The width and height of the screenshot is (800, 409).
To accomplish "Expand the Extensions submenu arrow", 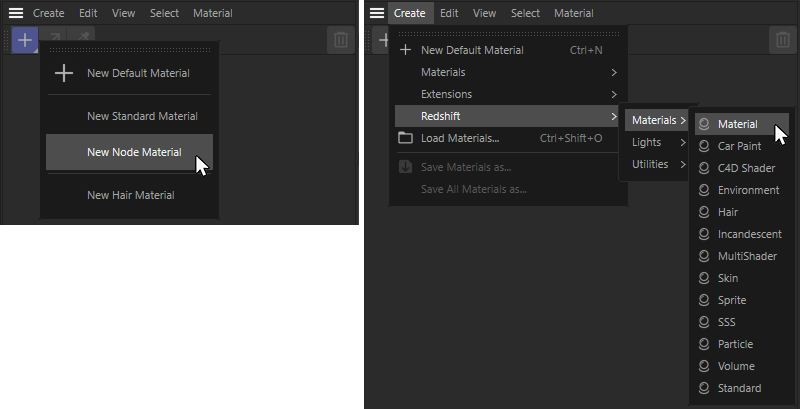I will click(x=614, y=94).
